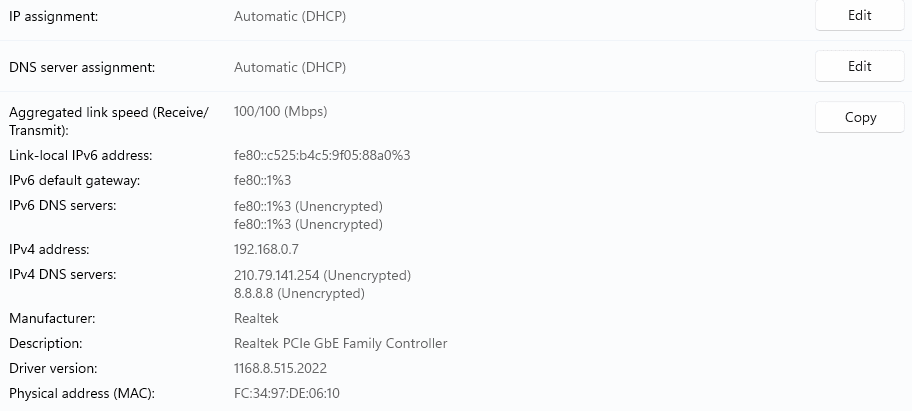Image resolution: width=912 pixels, height=411 pixels.
Task: Click Automatic (DHCP) value beside DNS server assignment
Action: click(290, 68)
